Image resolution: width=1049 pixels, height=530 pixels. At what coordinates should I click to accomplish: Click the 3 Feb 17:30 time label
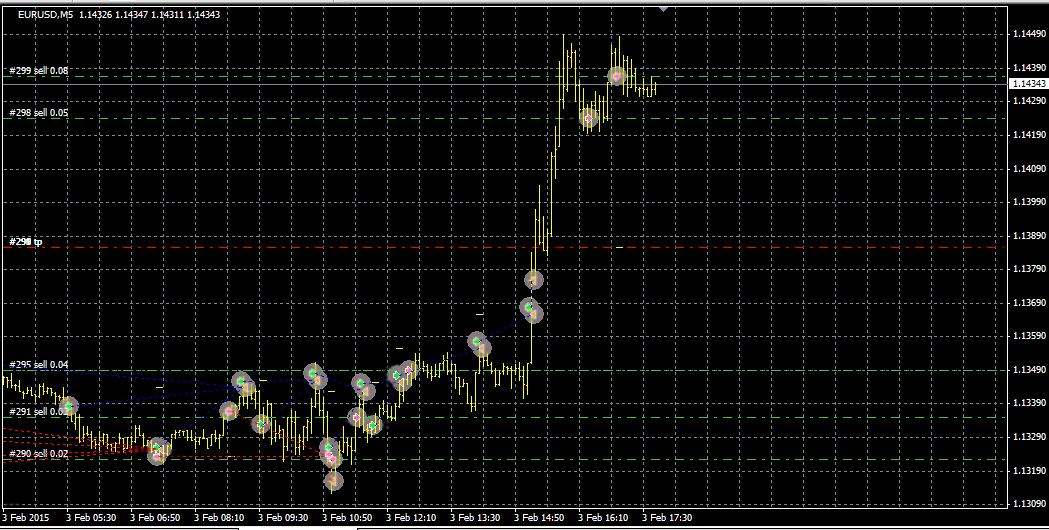[x=667, y=517]
